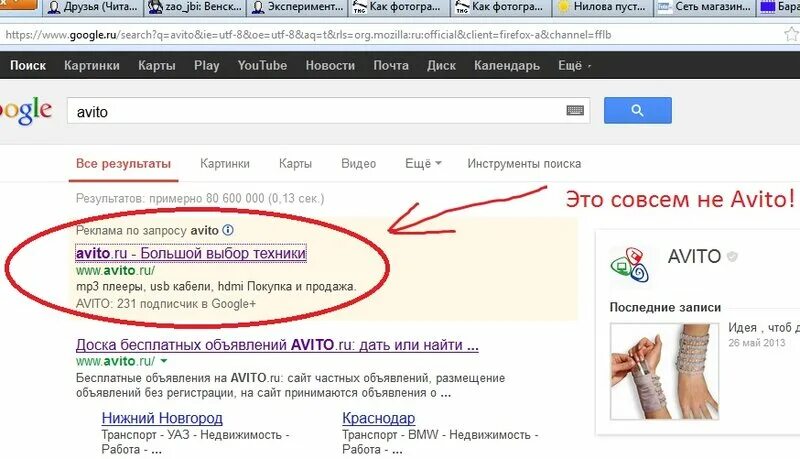Switch to the Друзья (Чита... browser tab
Screen dimensions: 800x459
[x=93, y=7]
